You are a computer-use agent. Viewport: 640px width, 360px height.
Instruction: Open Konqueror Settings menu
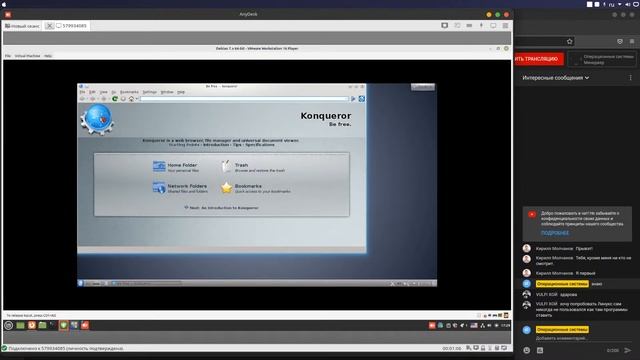[x=149, y=92]
